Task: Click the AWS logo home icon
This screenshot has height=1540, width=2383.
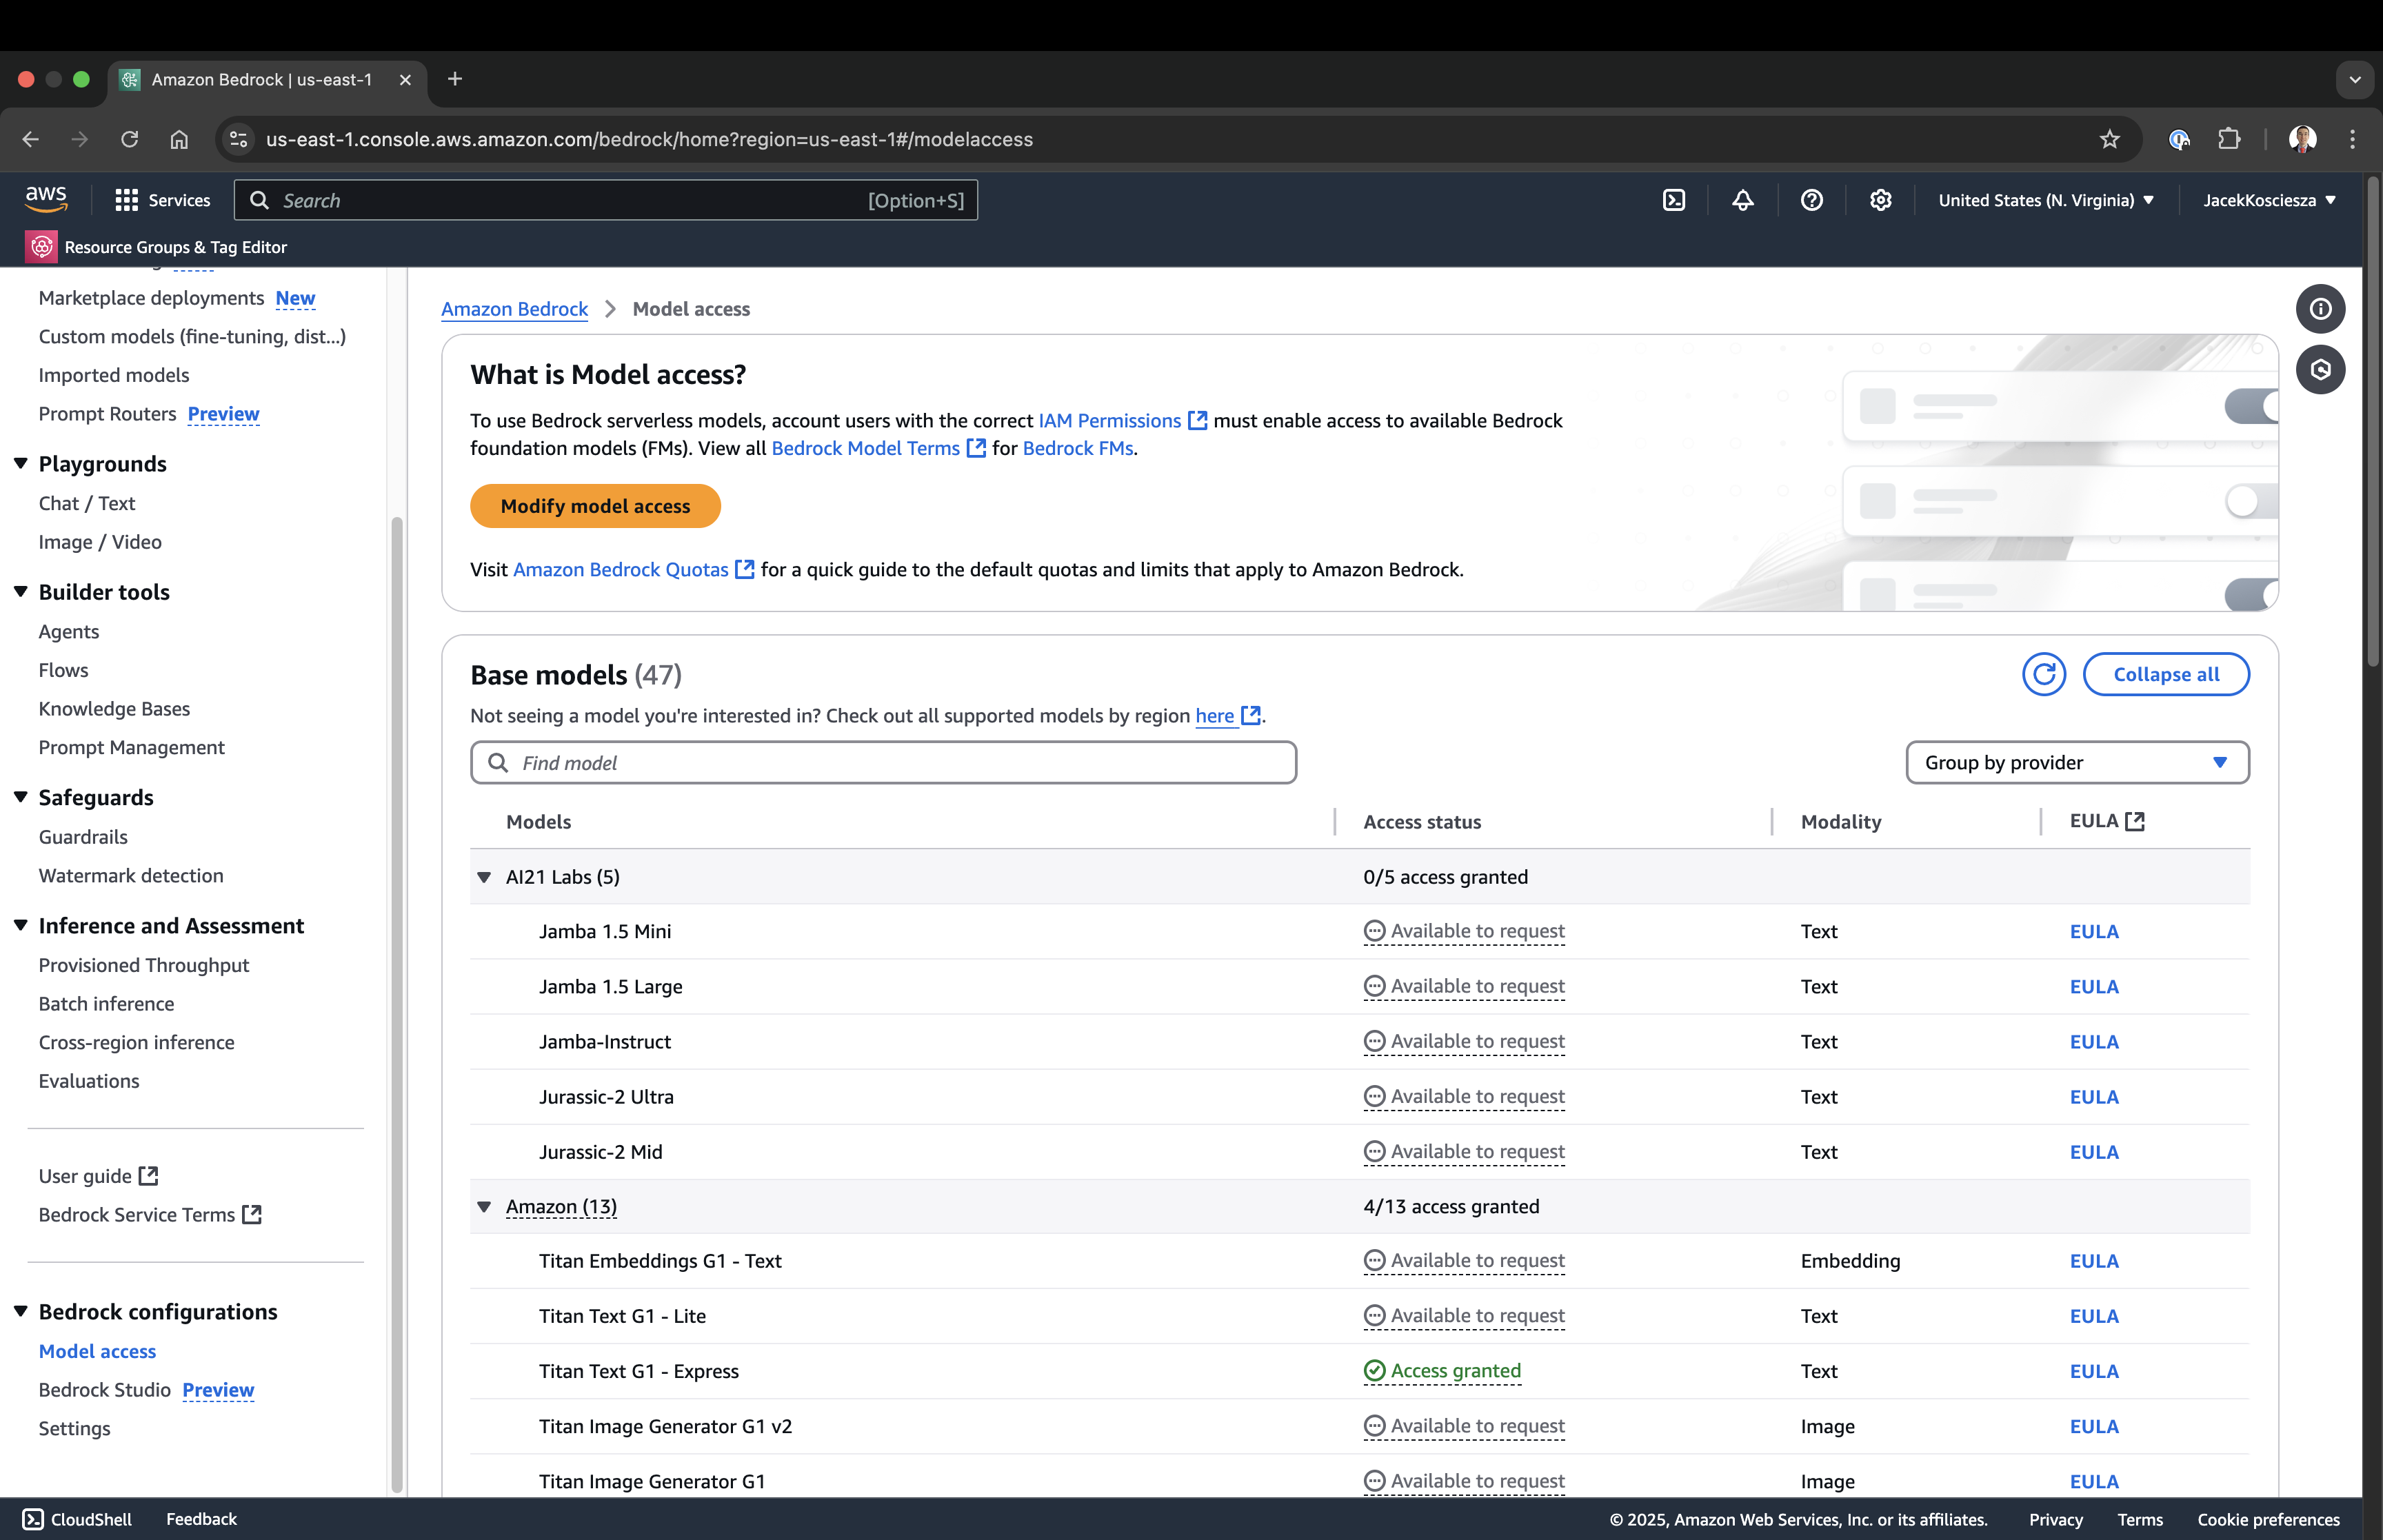Action: coord(46,199)
